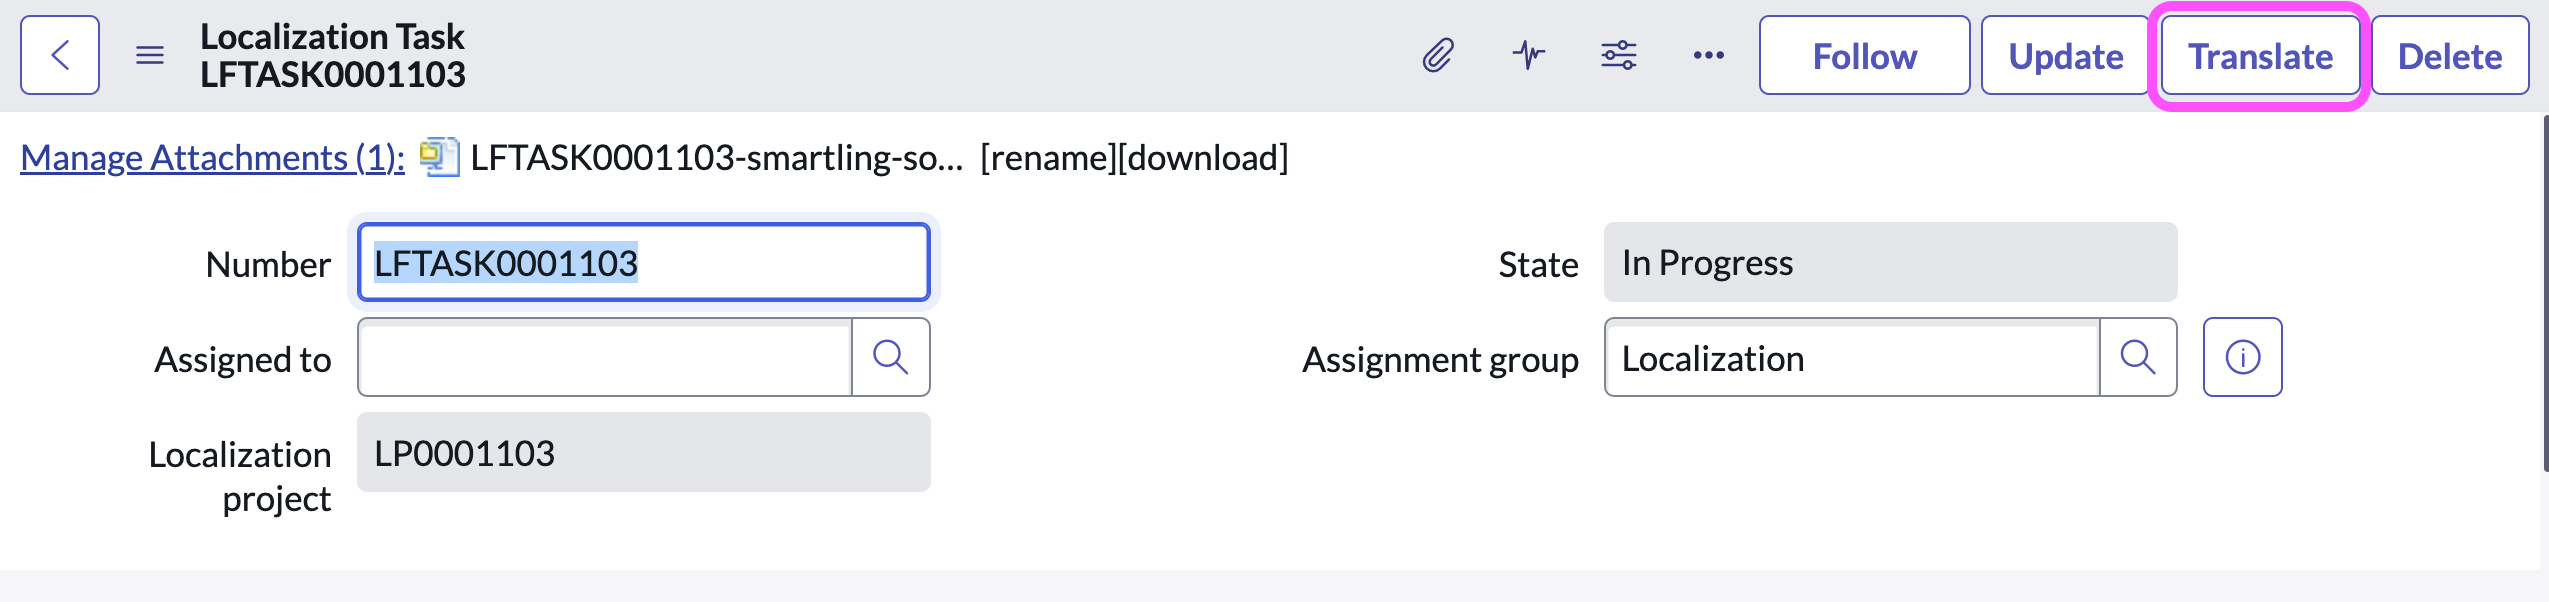Image resolution: width=2549 pixels, height=602 pixels.
Task: Click the Assigned to lookup magnifier
Action: [x=890, y=357]
